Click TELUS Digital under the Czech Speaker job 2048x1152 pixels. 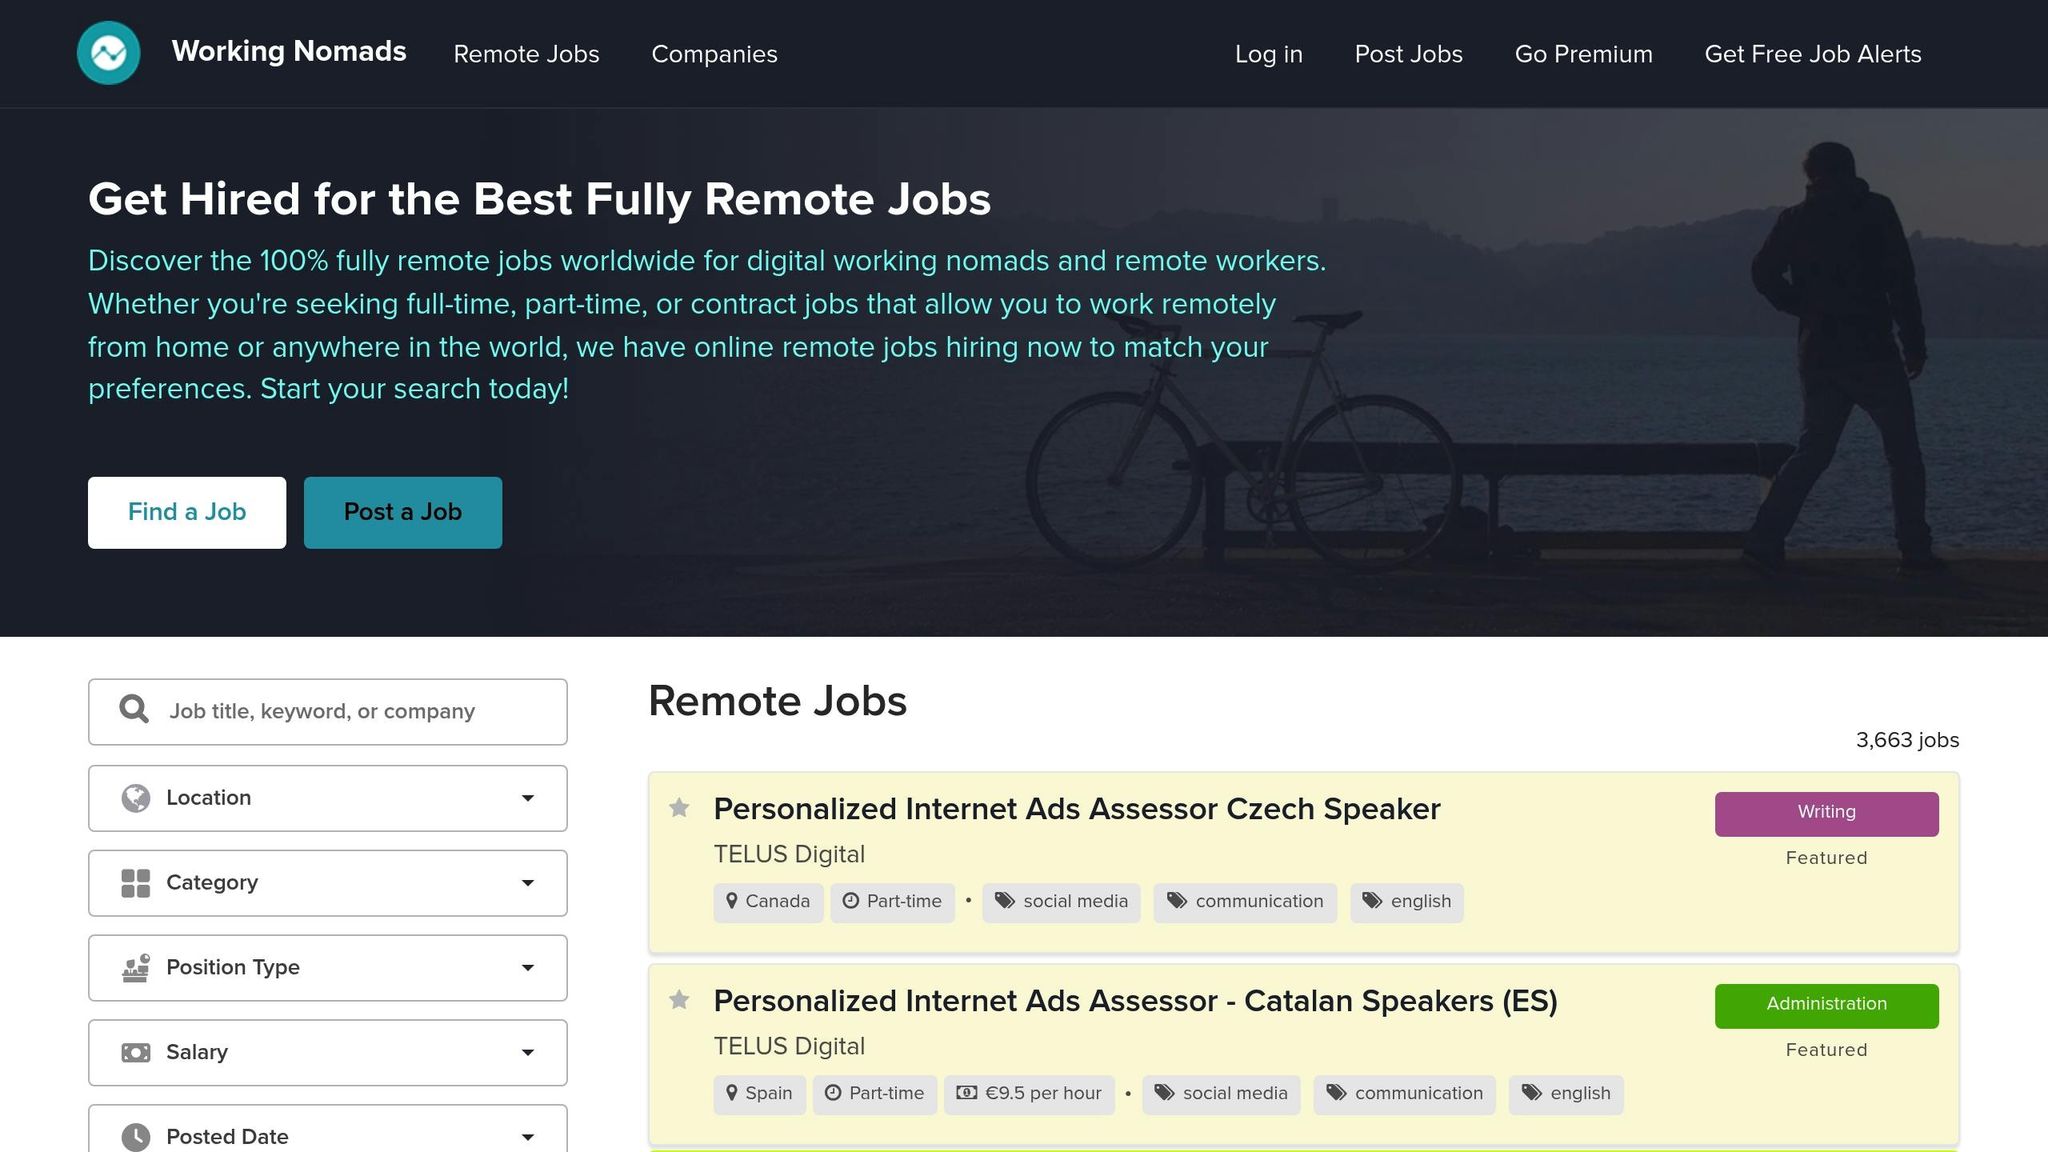tap(789, 855)
